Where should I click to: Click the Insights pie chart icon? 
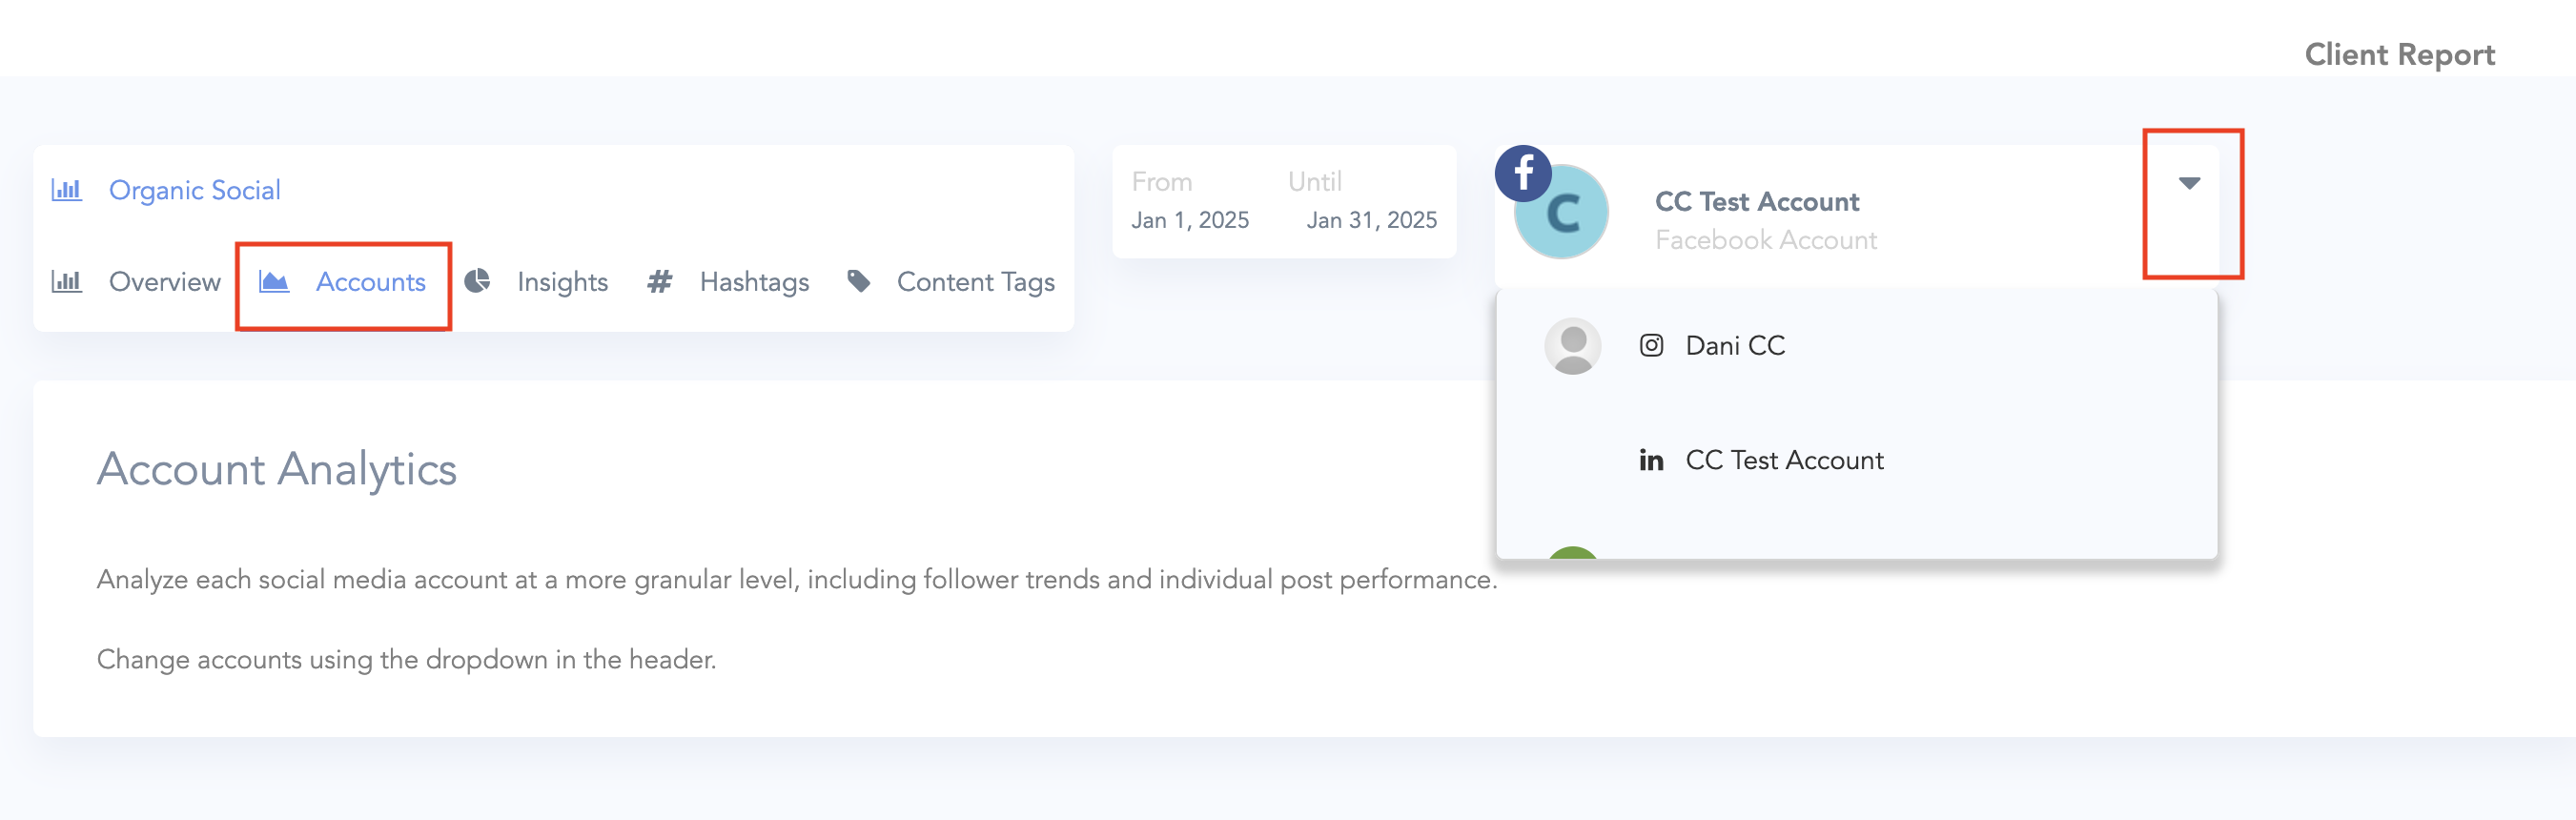478,281
